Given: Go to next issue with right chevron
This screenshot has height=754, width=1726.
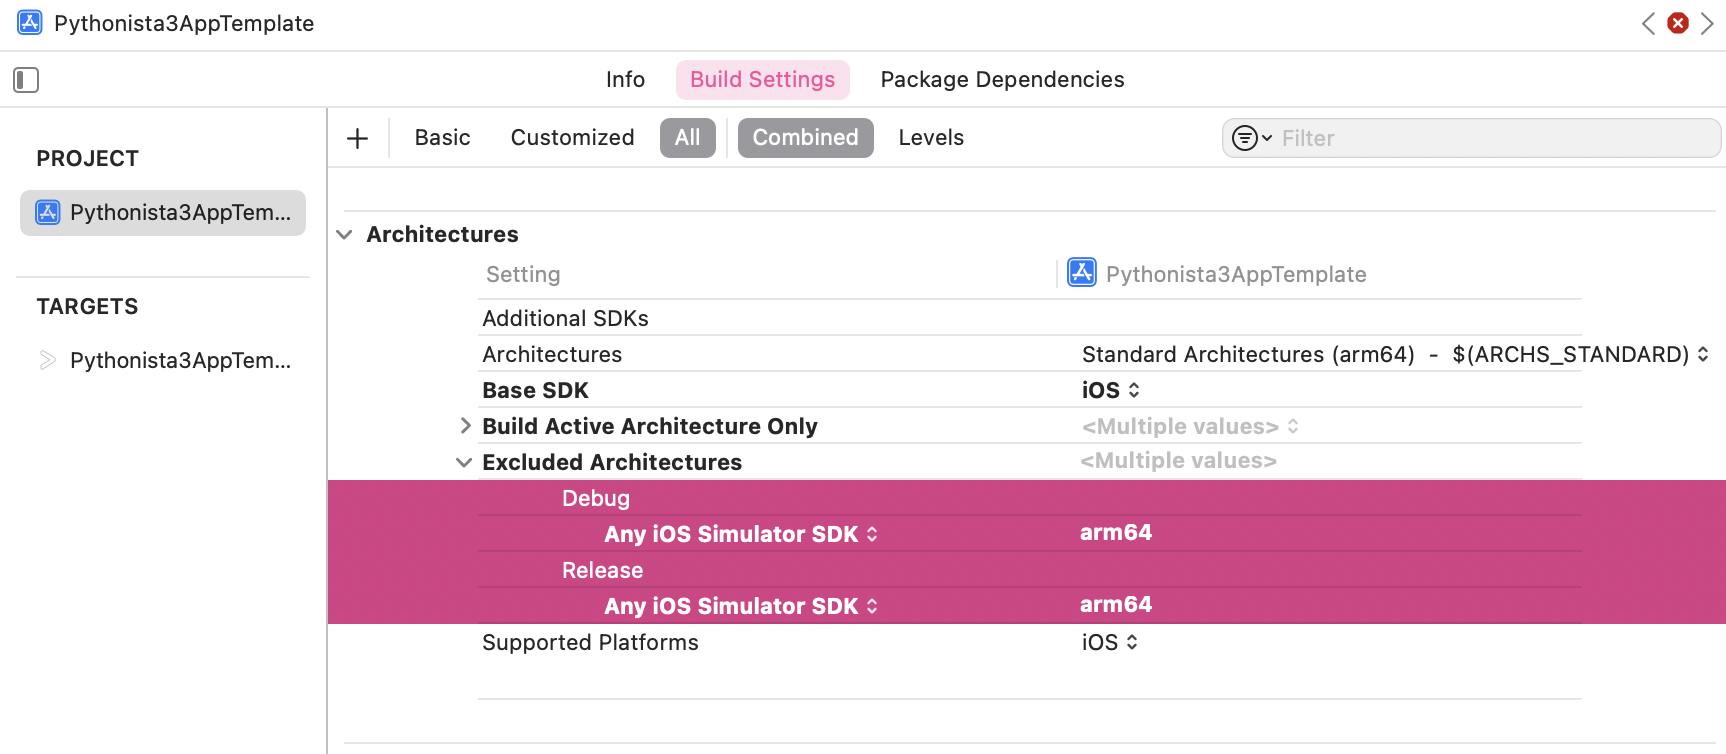Looking at the screenshot, I should [x=1707, y=23].
